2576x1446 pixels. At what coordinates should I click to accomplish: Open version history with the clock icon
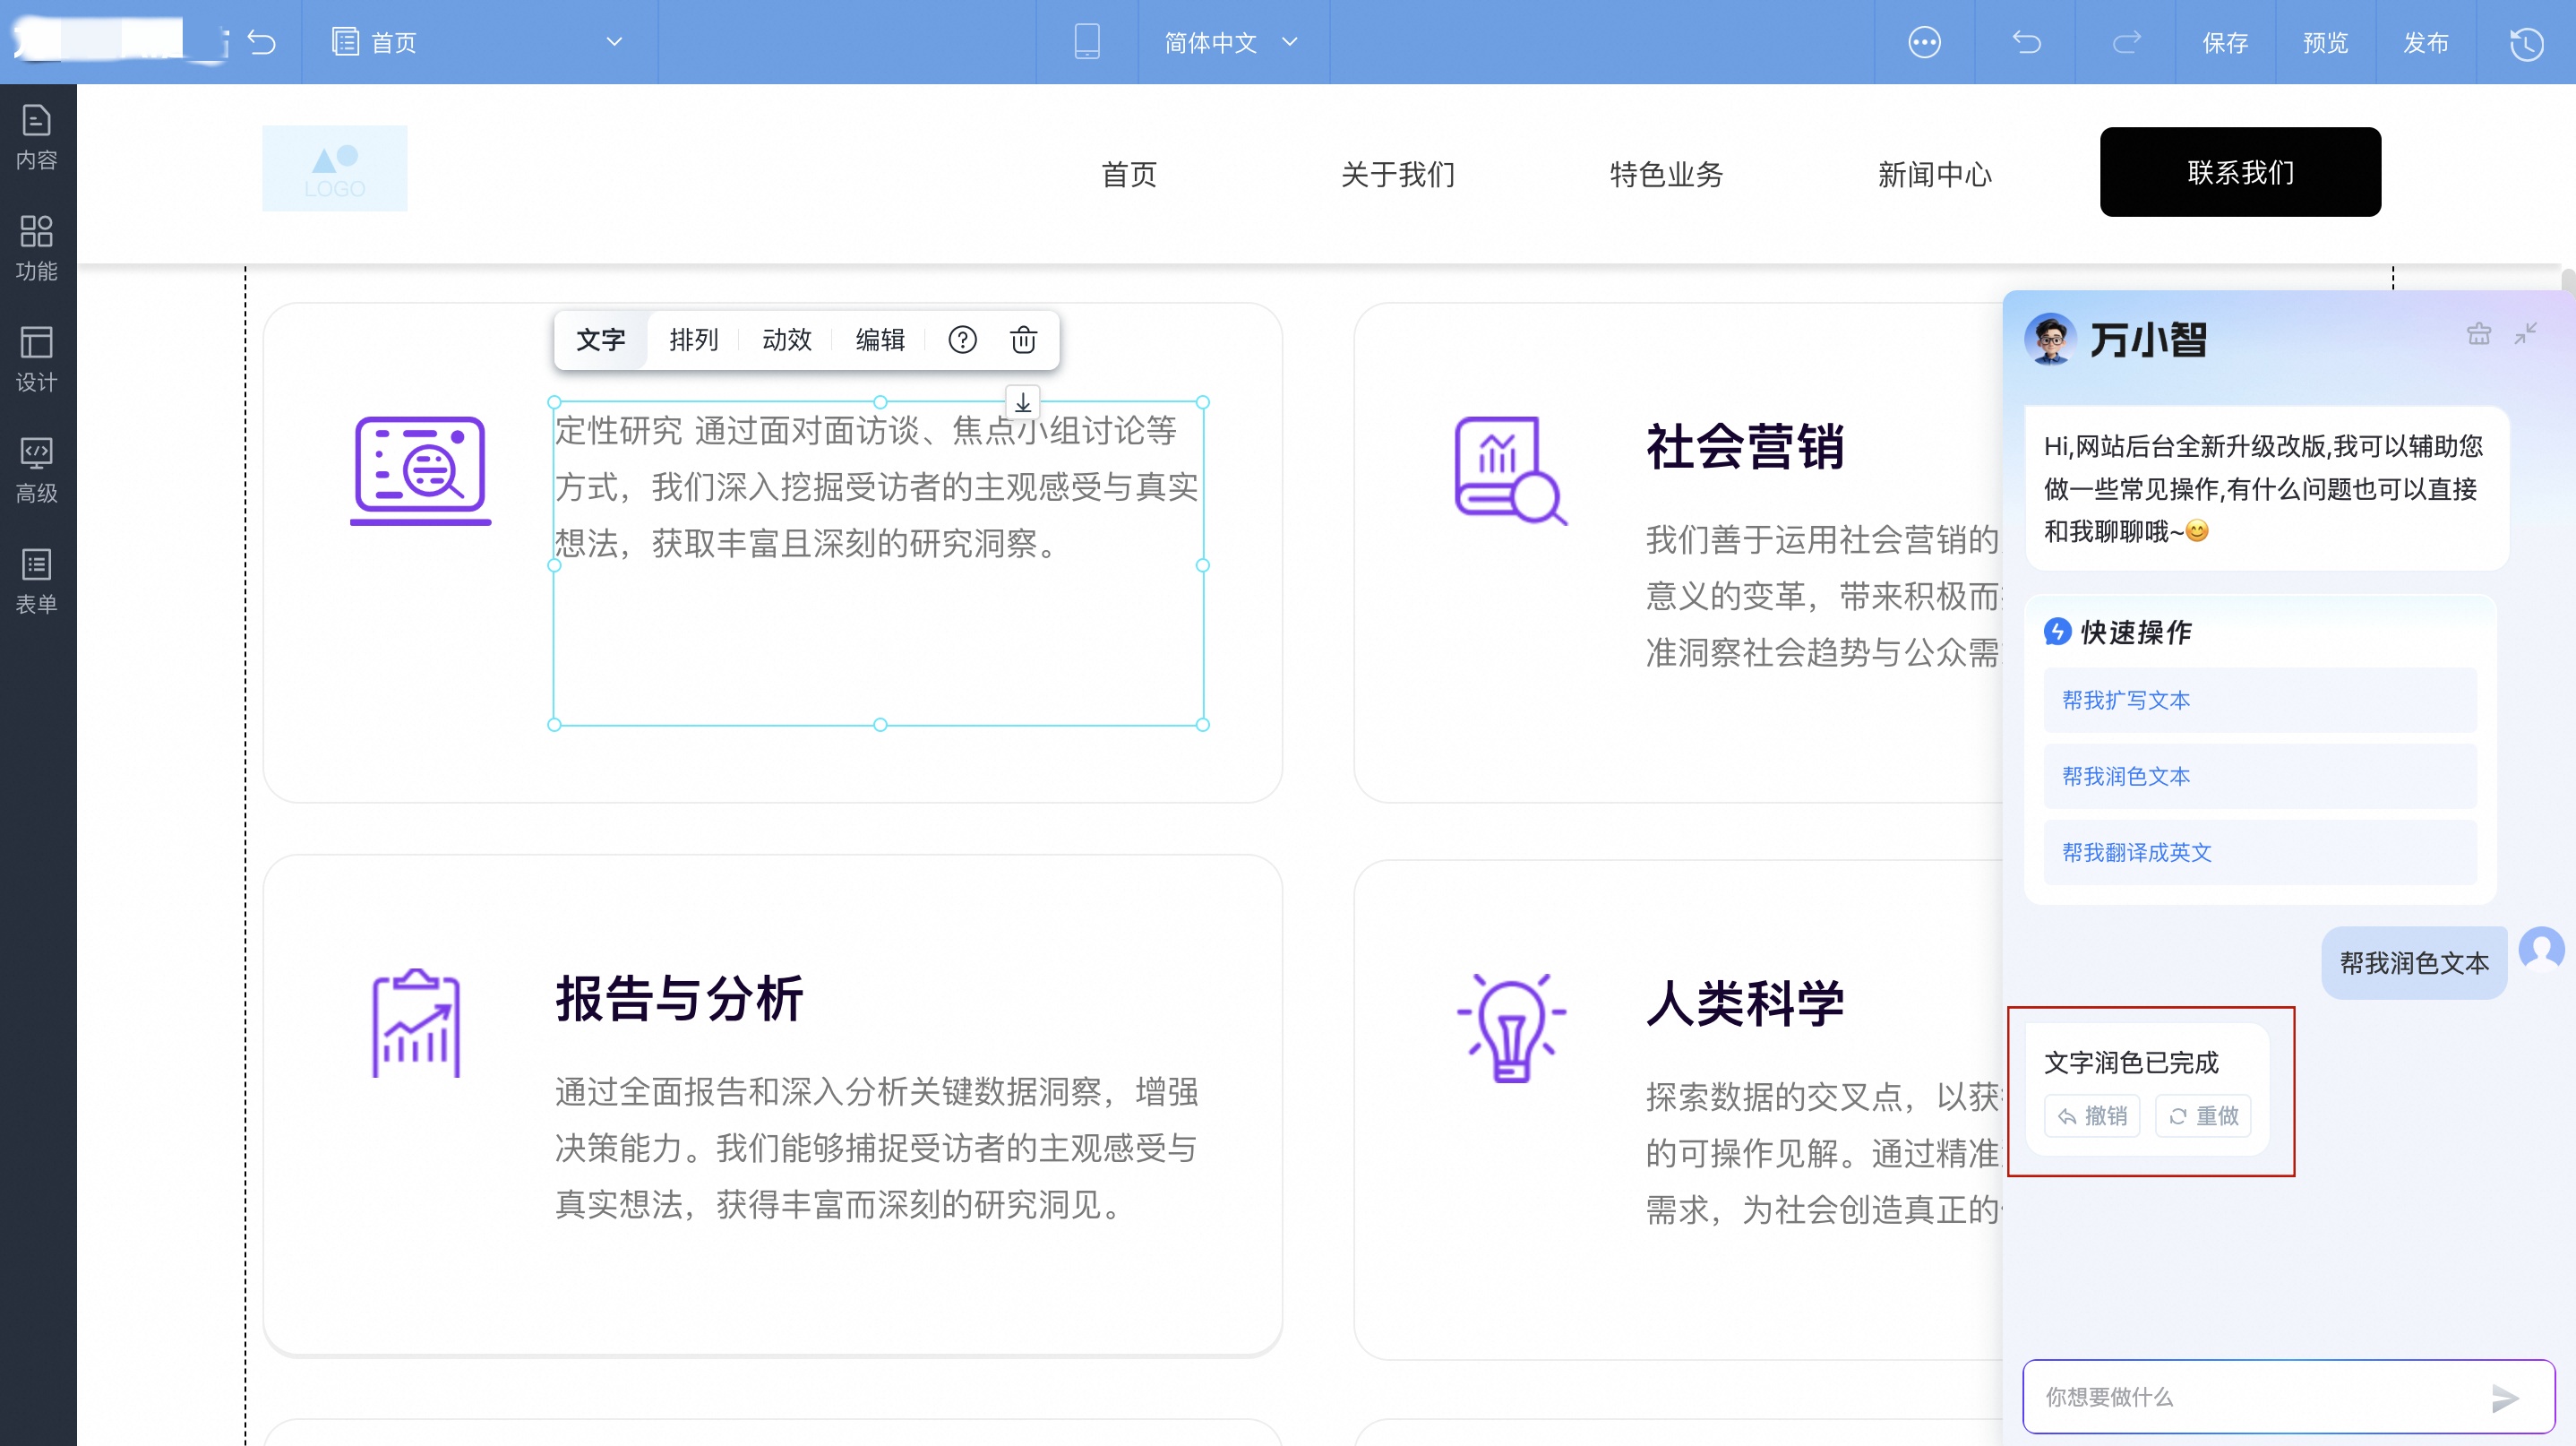(2528, 43)
